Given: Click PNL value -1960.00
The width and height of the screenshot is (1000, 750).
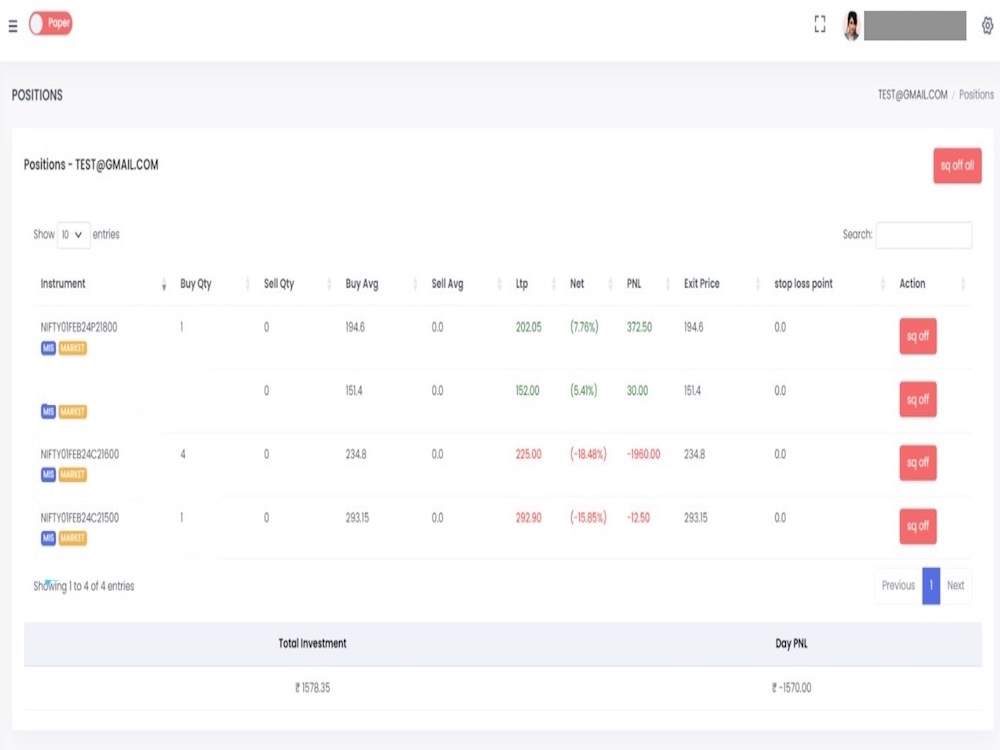Looking at the screenshot, I should 643,454.
